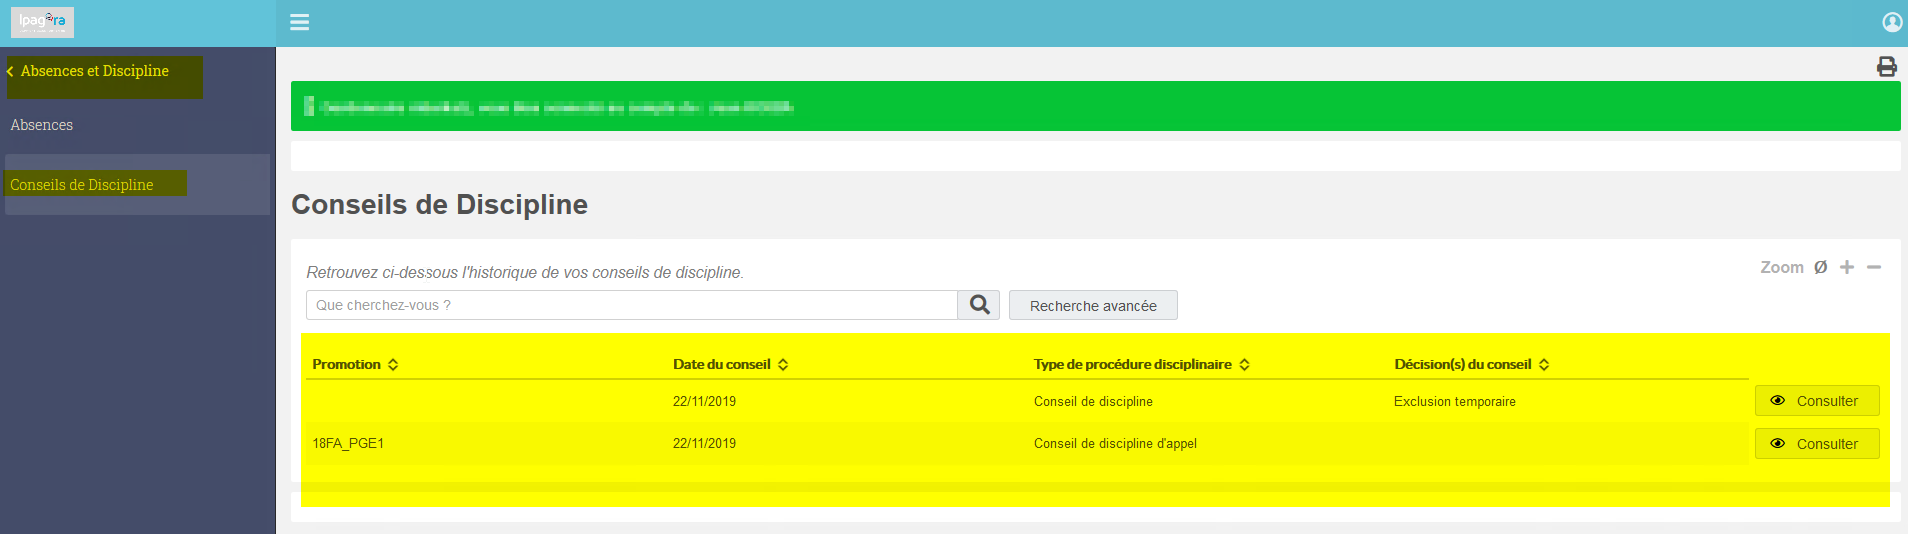Click the 'Date du conseil' header label

click(x=722, y=364)
